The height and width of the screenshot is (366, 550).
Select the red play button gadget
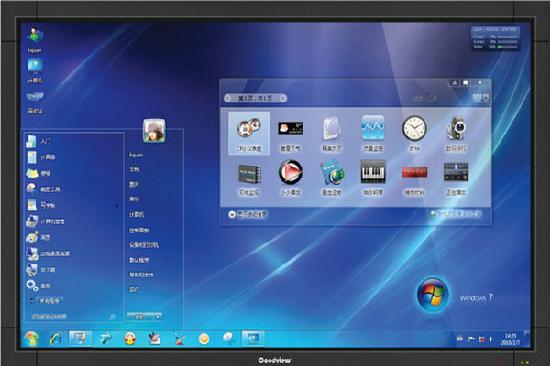click(x=290, y=177)
